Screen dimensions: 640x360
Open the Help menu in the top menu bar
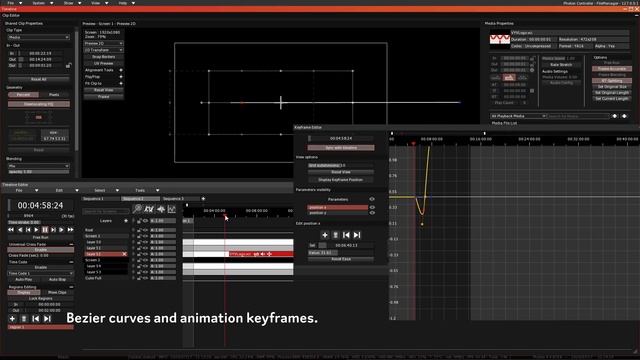123,3
